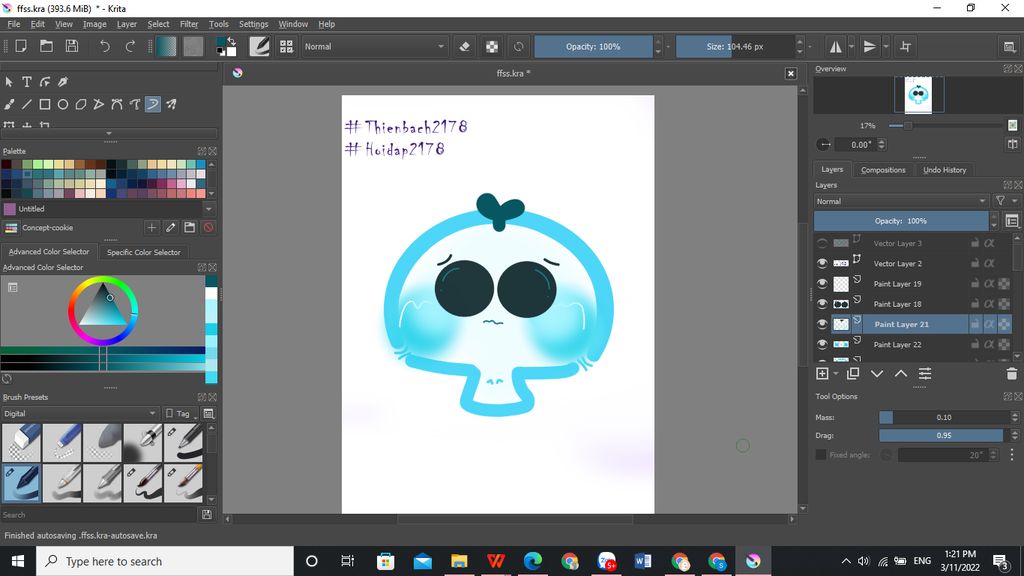Duplicate the selected layer
The image size is (1024, 576).
point(853,374)
